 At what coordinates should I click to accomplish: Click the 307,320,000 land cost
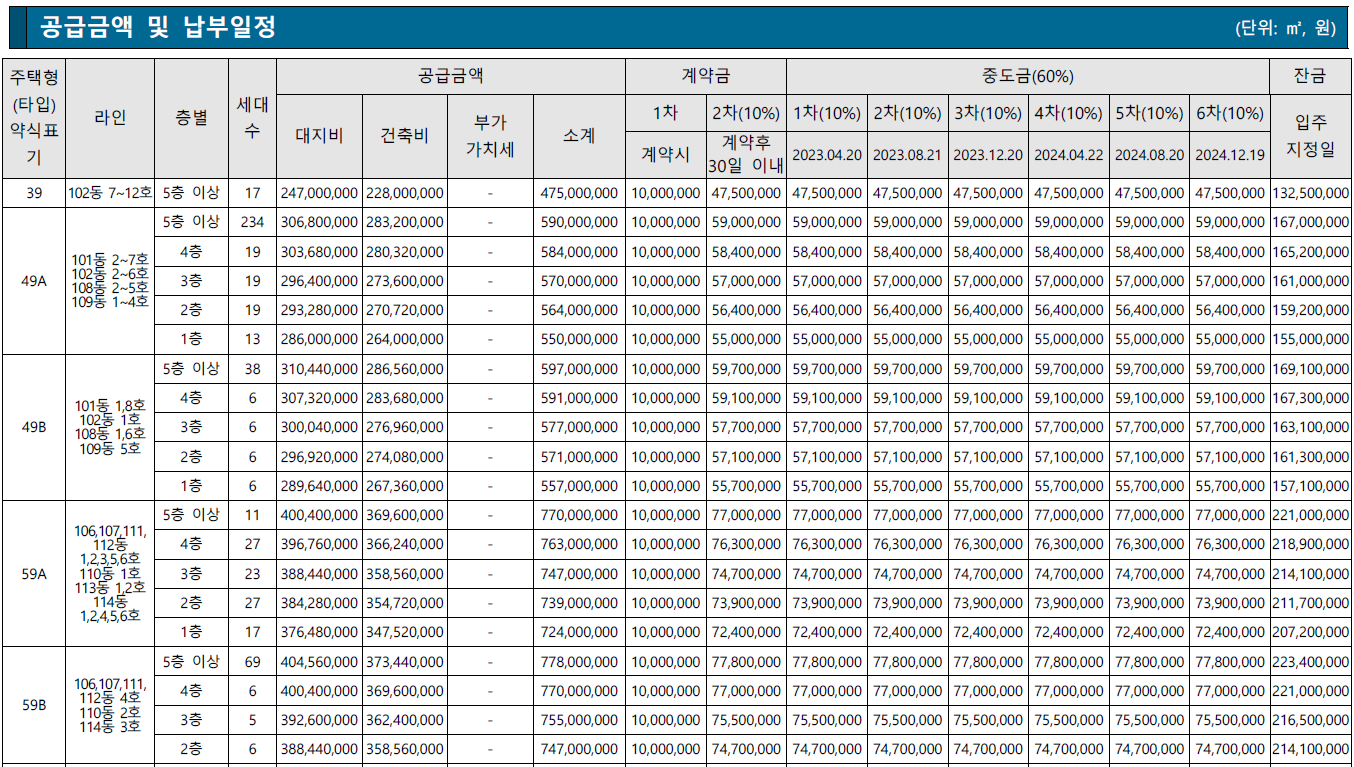click(x=319, y=398)
